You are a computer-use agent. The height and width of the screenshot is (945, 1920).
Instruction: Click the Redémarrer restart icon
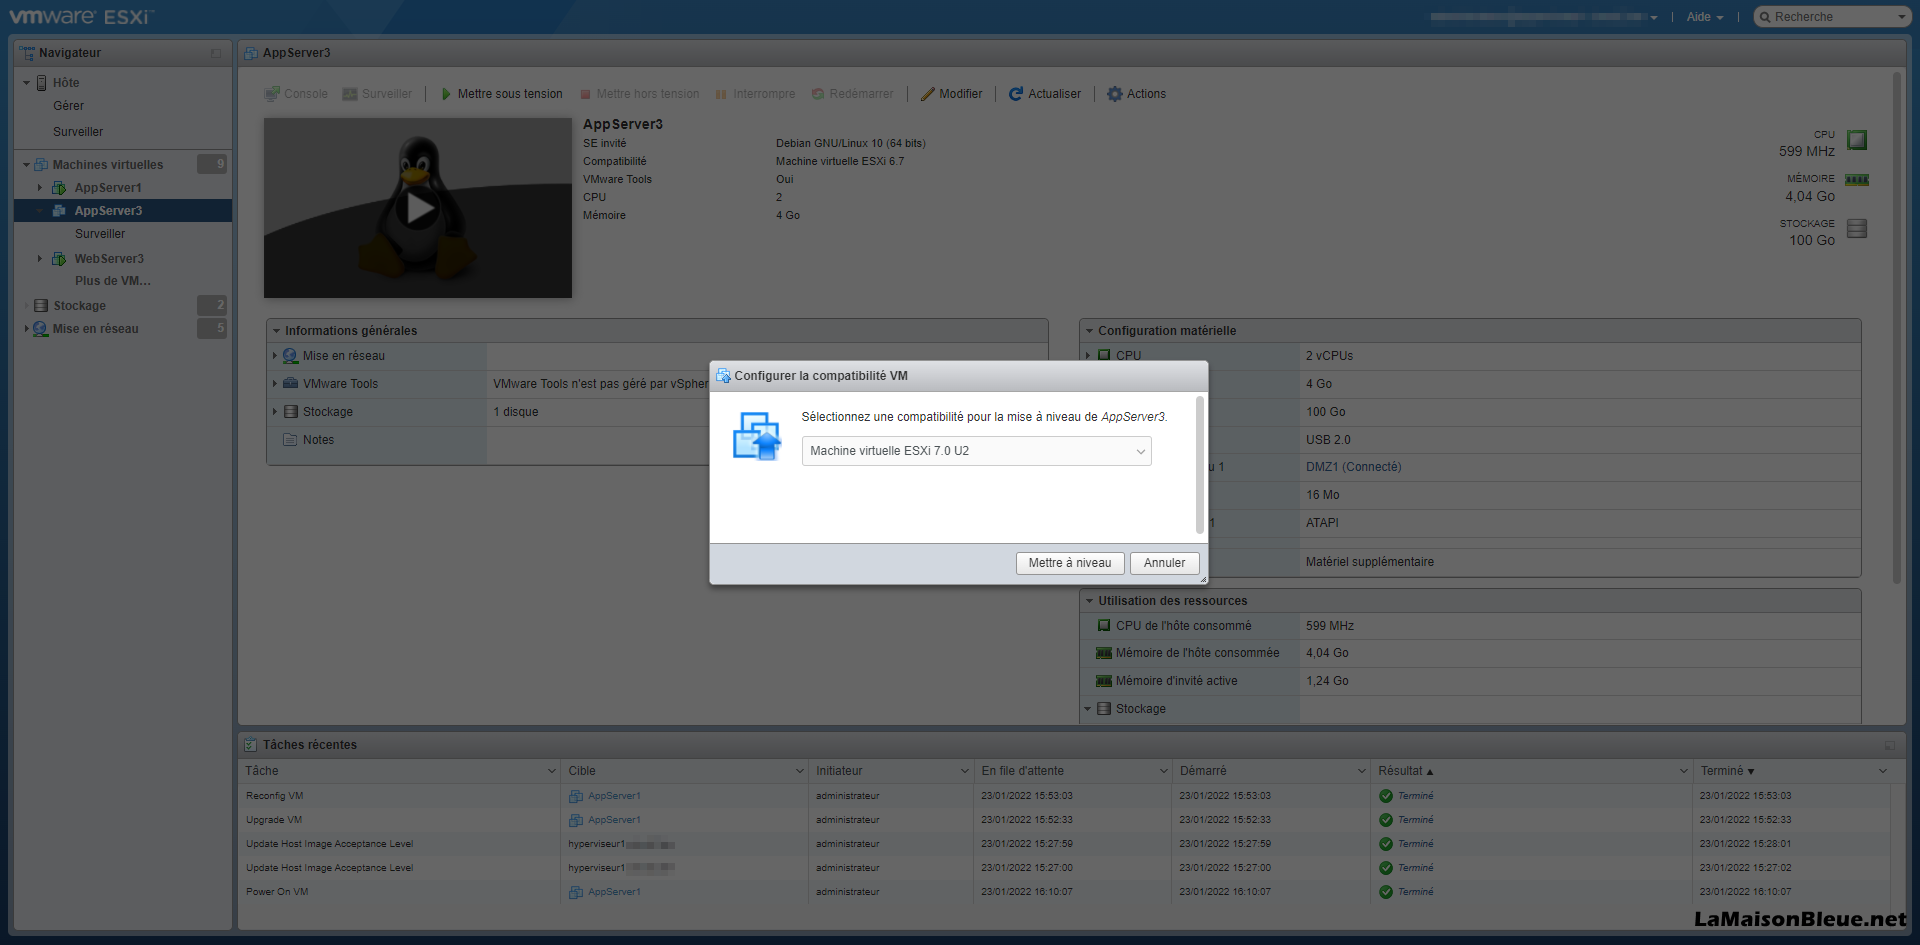(818, 94)
